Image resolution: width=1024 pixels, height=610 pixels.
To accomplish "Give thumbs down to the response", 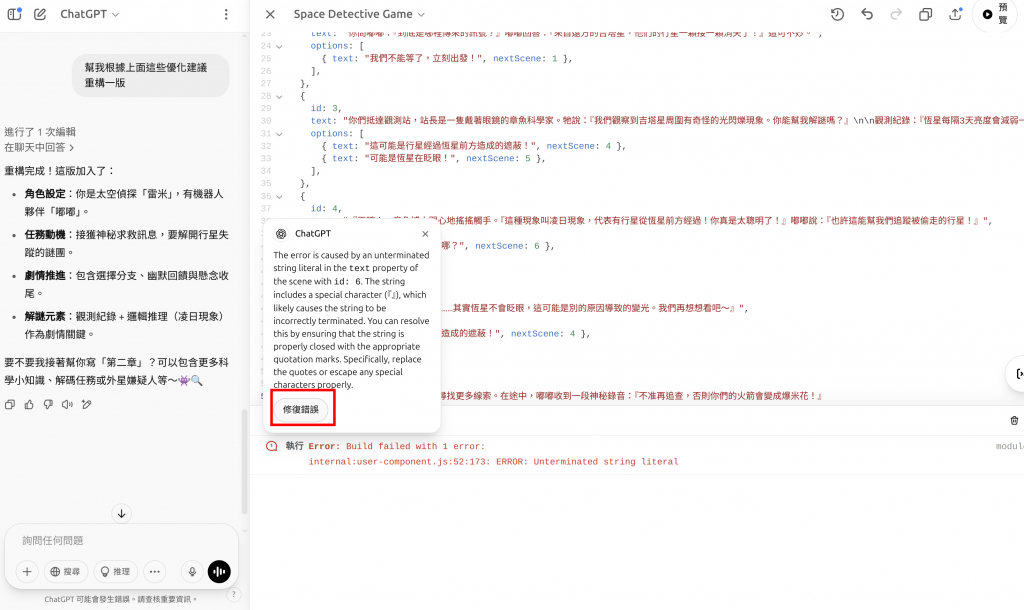I will (x=48, y=405).
